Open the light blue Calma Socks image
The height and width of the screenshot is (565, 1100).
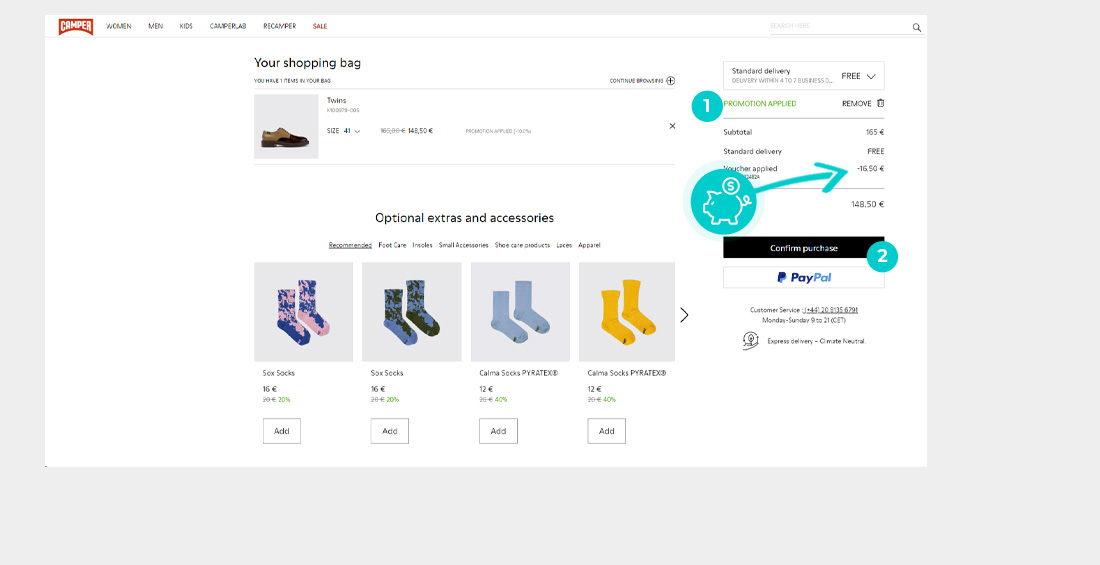pos(521,312)
